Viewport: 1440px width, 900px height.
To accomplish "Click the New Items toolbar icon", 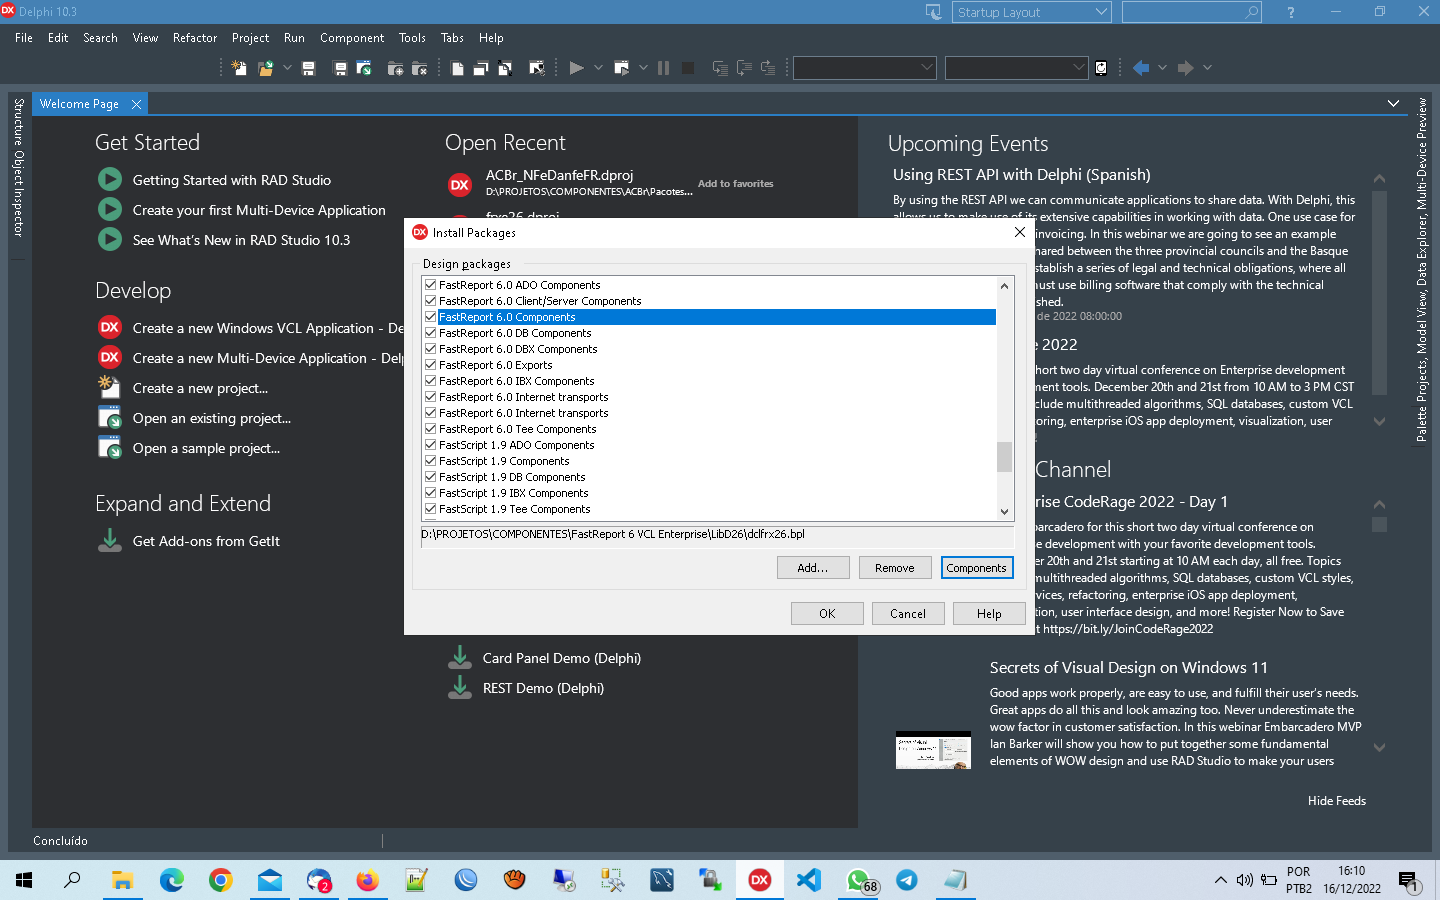I will pos(239,68).
